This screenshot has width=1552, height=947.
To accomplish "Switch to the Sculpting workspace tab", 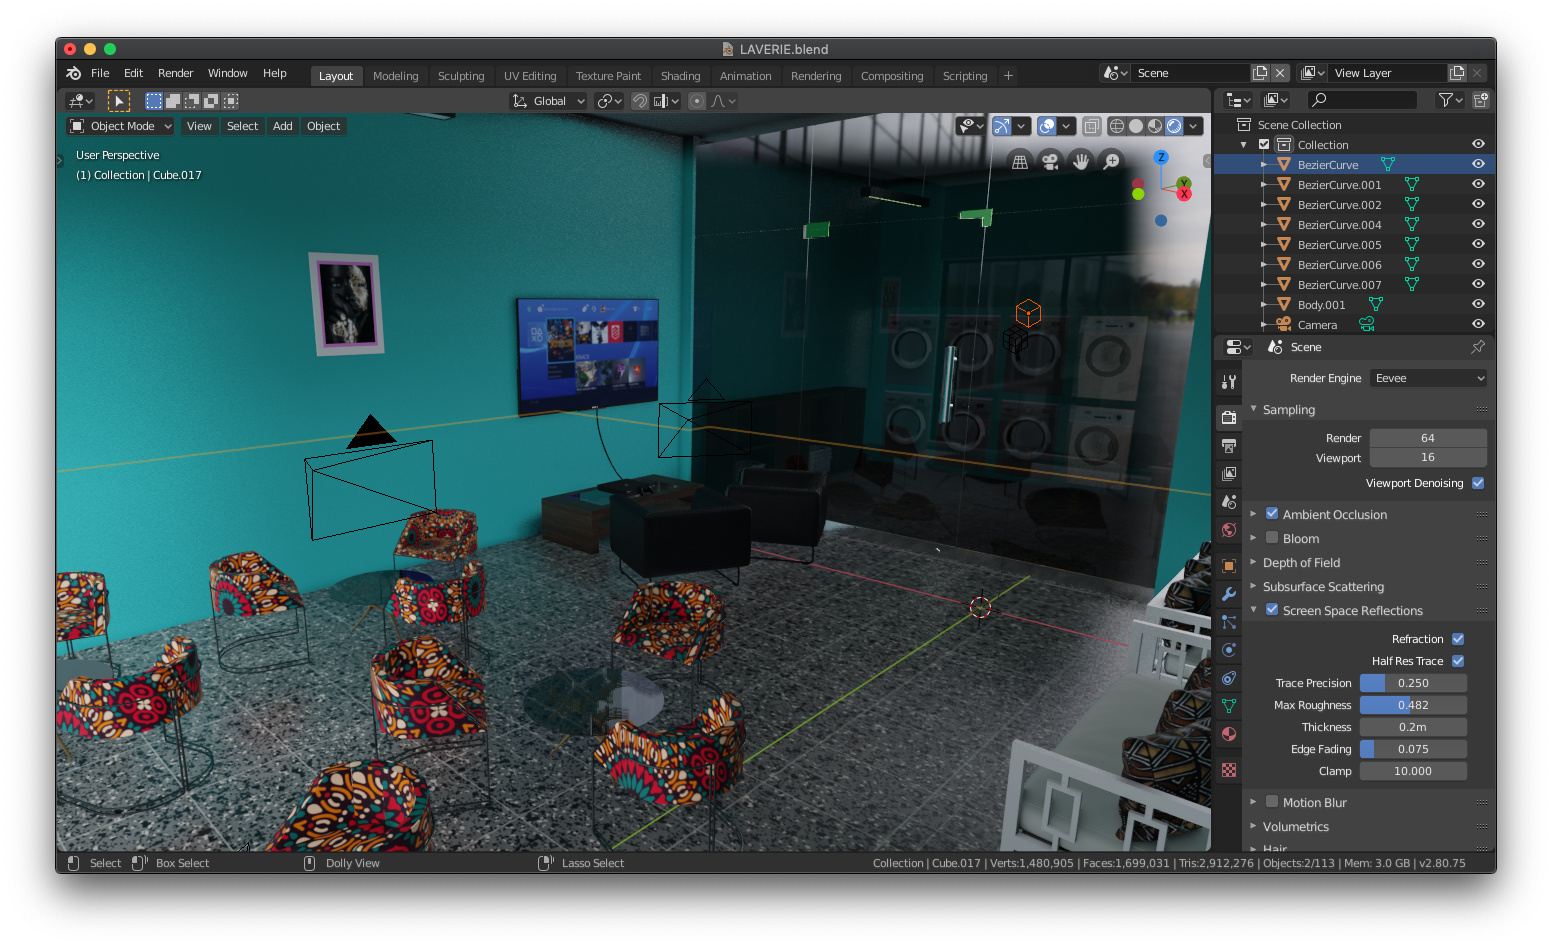I will point(461,76).
